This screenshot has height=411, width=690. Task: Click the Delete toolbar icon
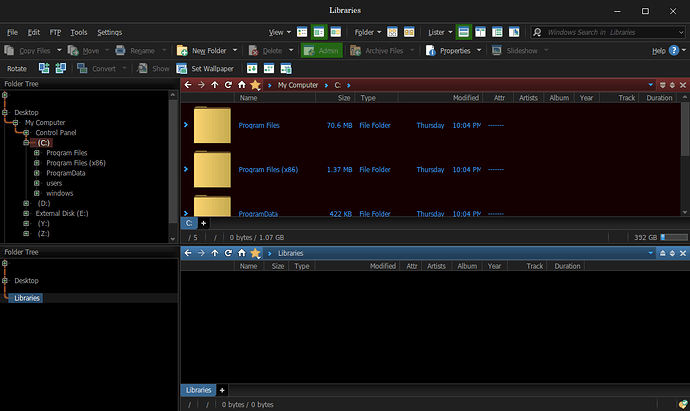click(x=253, y=51)
